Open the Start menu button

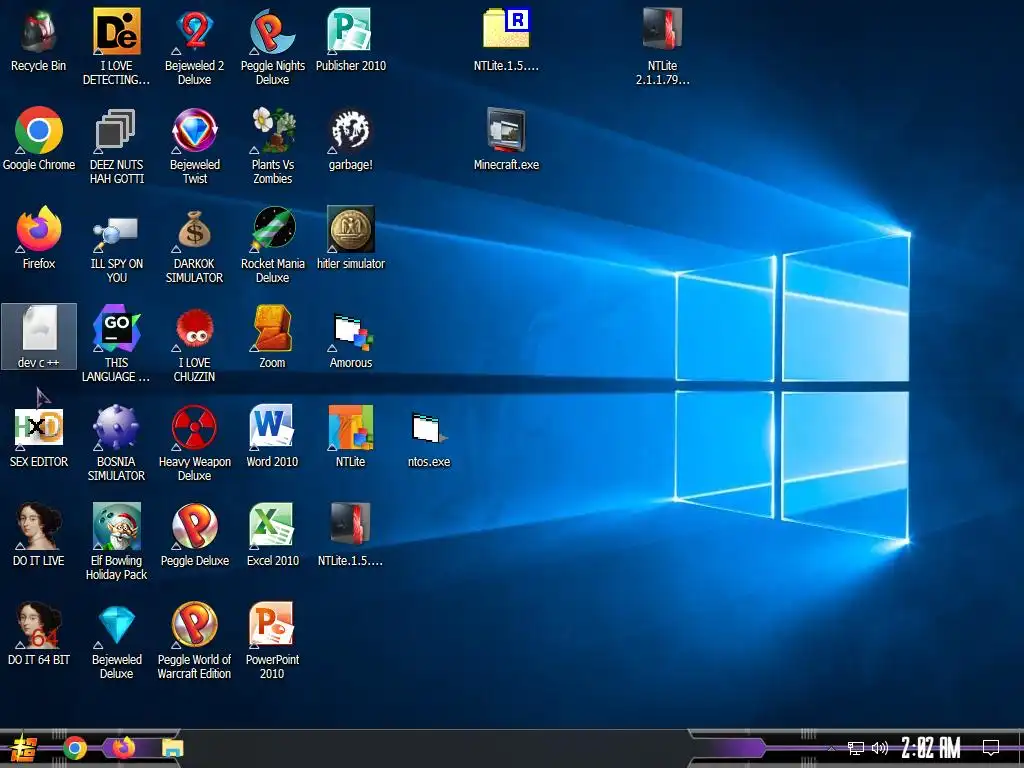point(23,748)
